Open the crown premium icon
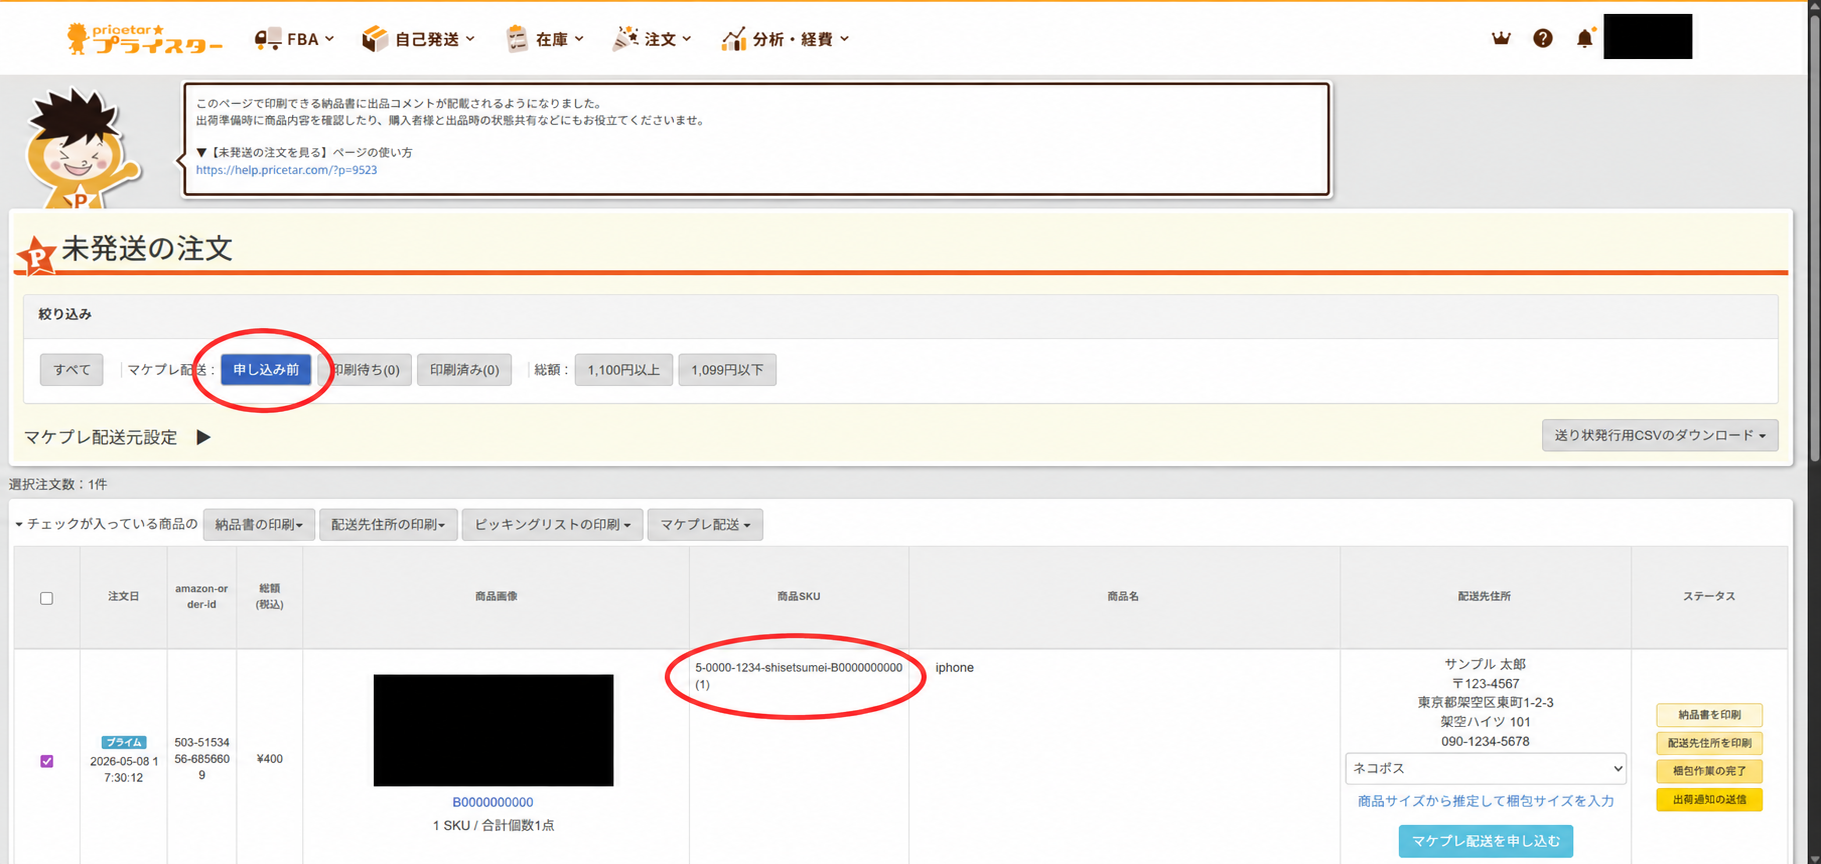 (1501, 38)
